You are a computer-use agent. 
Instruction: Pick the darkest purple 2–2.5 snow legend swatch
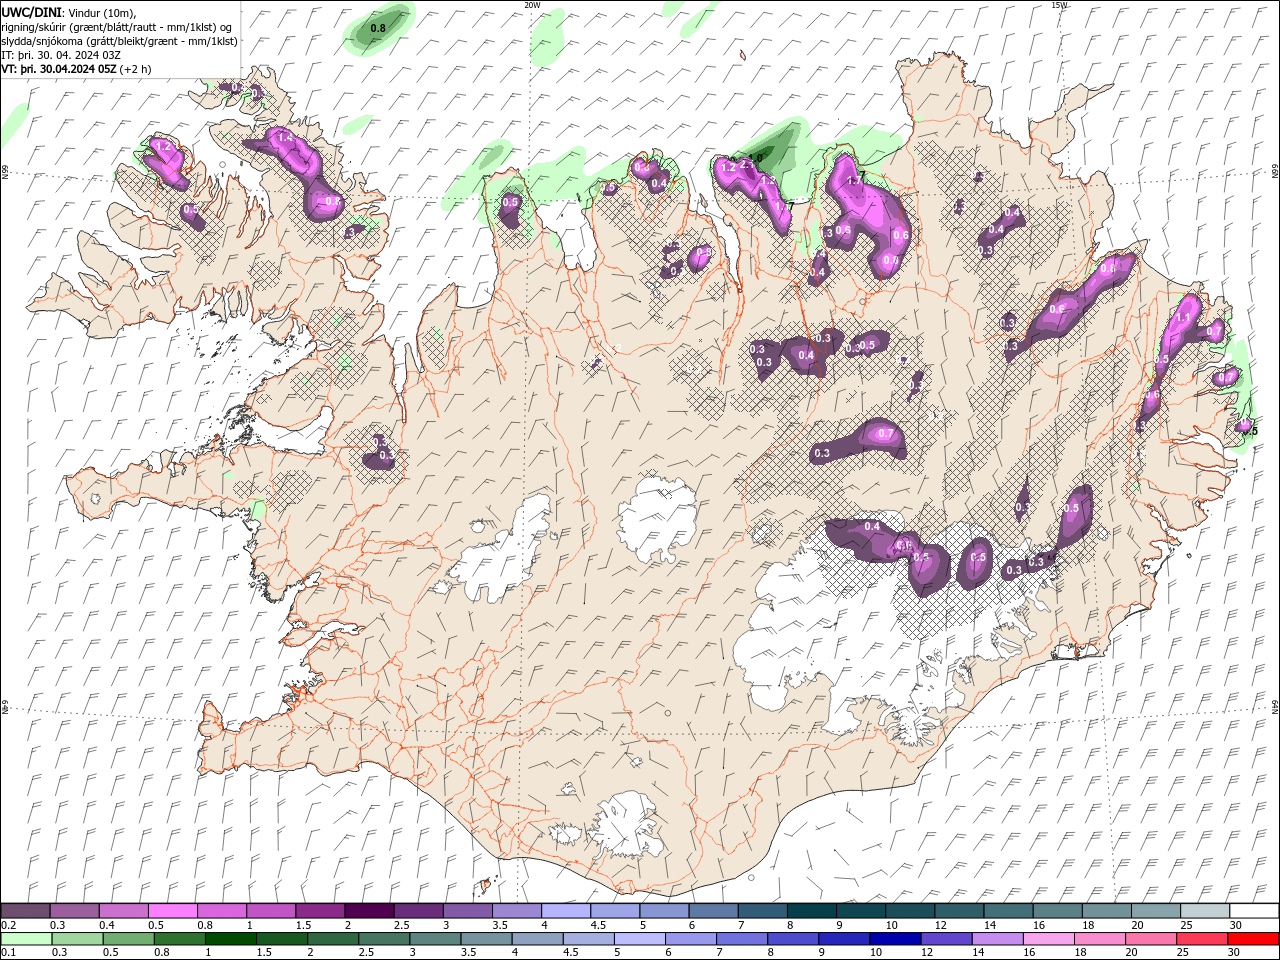click(368, 911)
